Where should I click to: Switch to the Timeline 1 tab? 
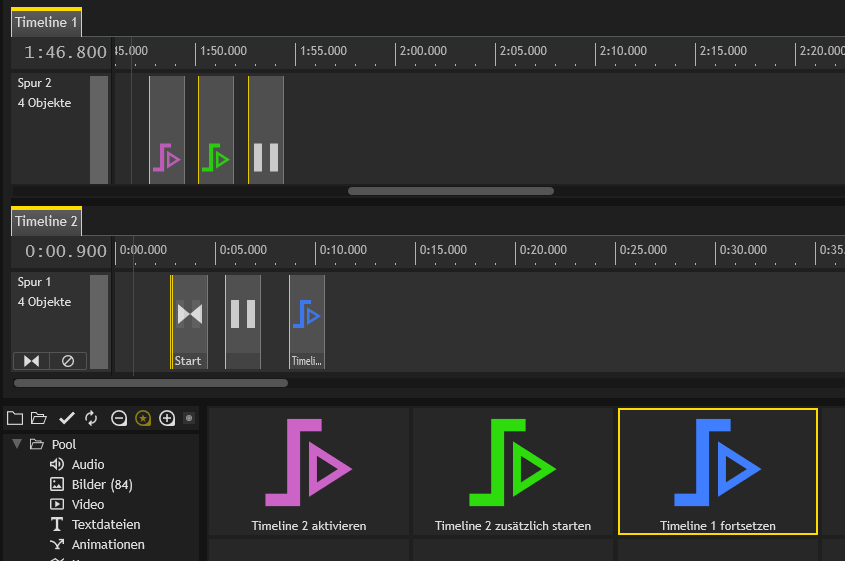(46, 21)
